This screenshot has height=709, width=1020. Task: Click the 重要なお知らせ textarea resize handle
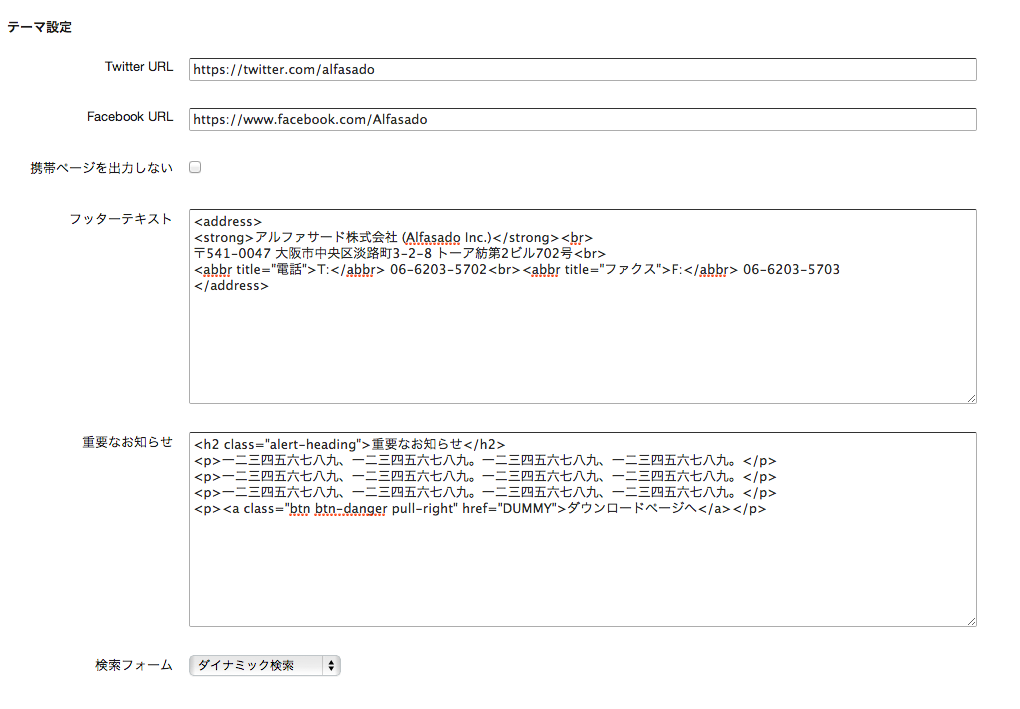coord(971,621)
